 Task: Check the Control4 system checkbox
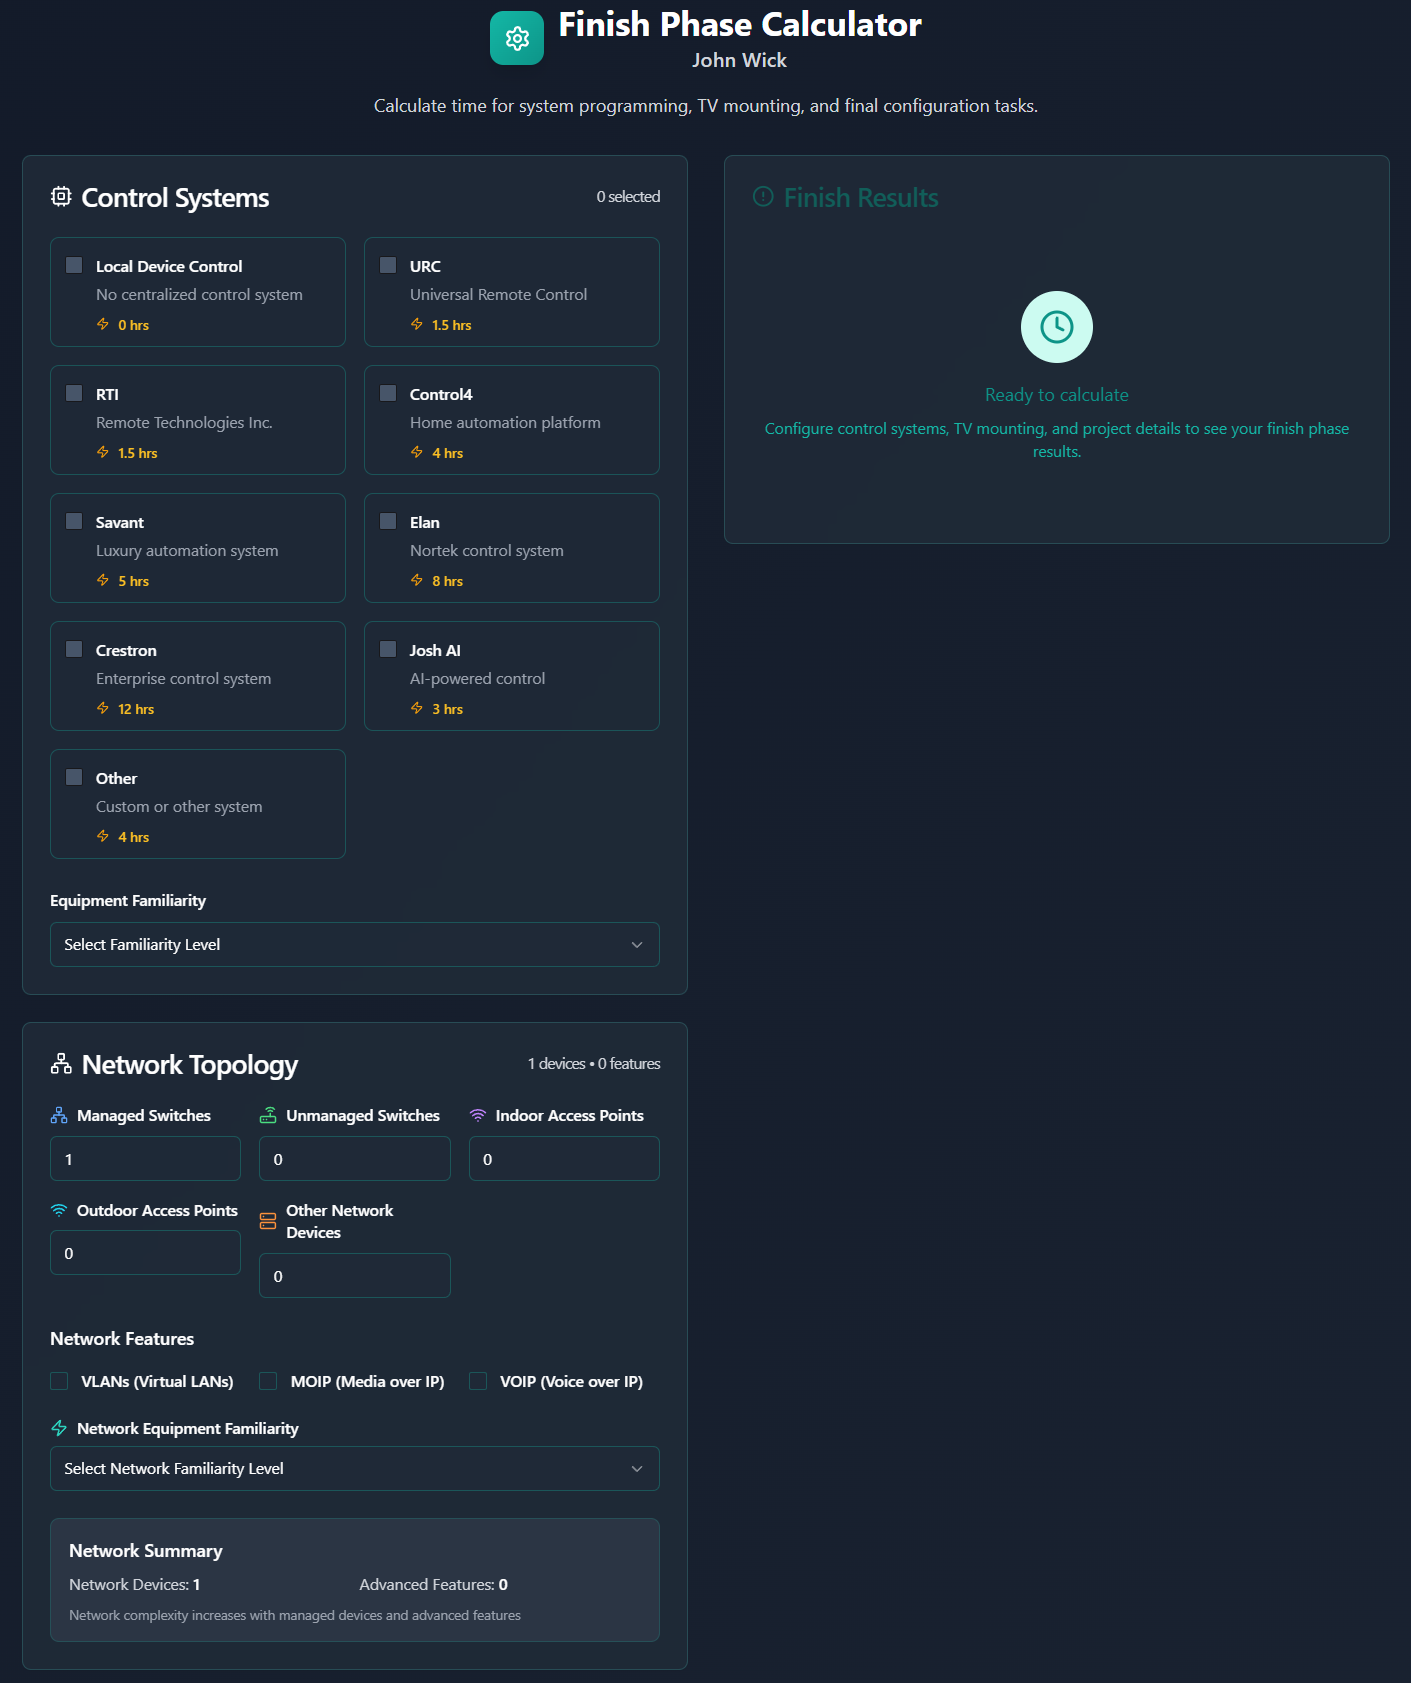[x=388, y=394]
